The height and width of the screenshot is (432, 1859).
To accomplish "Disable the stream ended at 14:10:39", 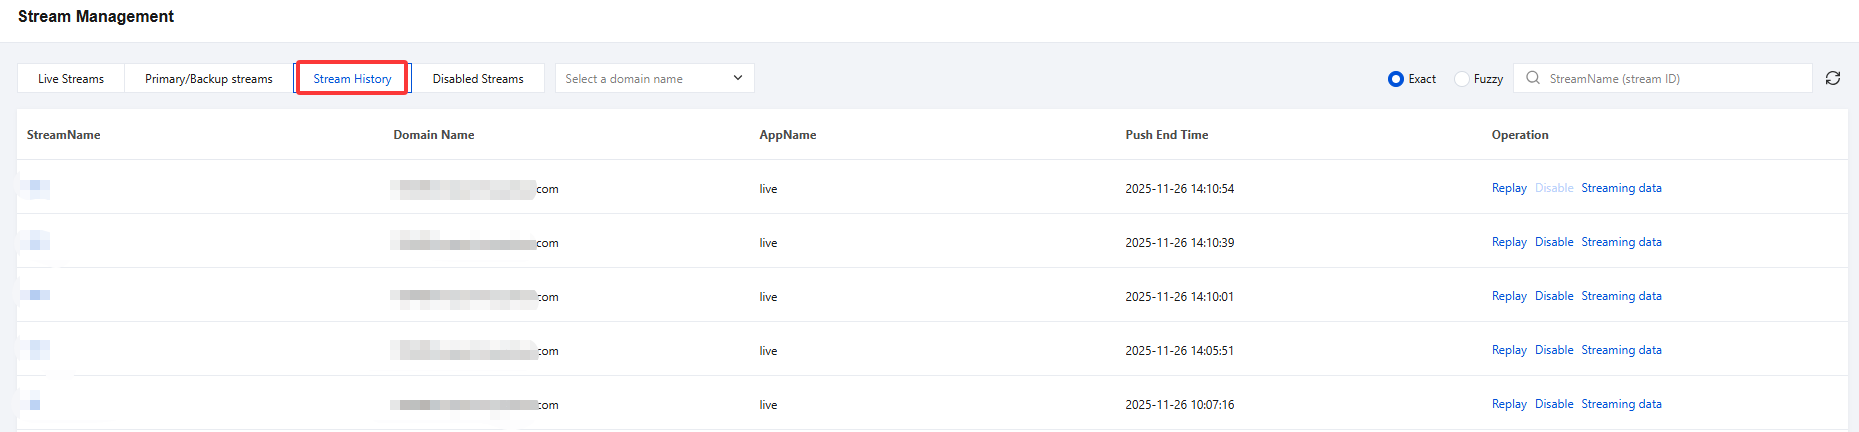I will (x=1554, y=242).
